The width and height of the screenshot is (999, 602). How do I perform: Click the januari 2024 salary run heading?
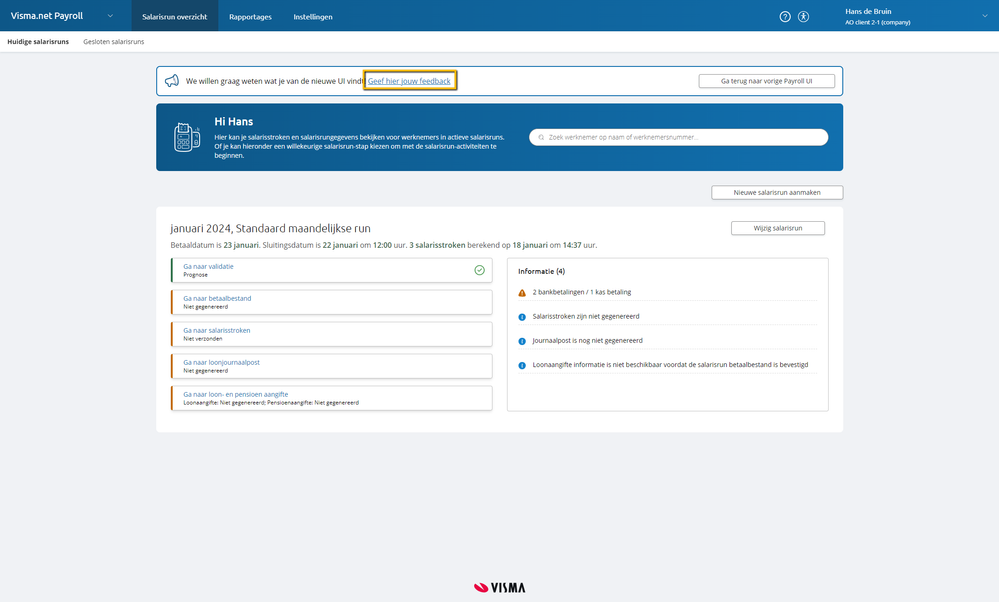tap(270, 228)
